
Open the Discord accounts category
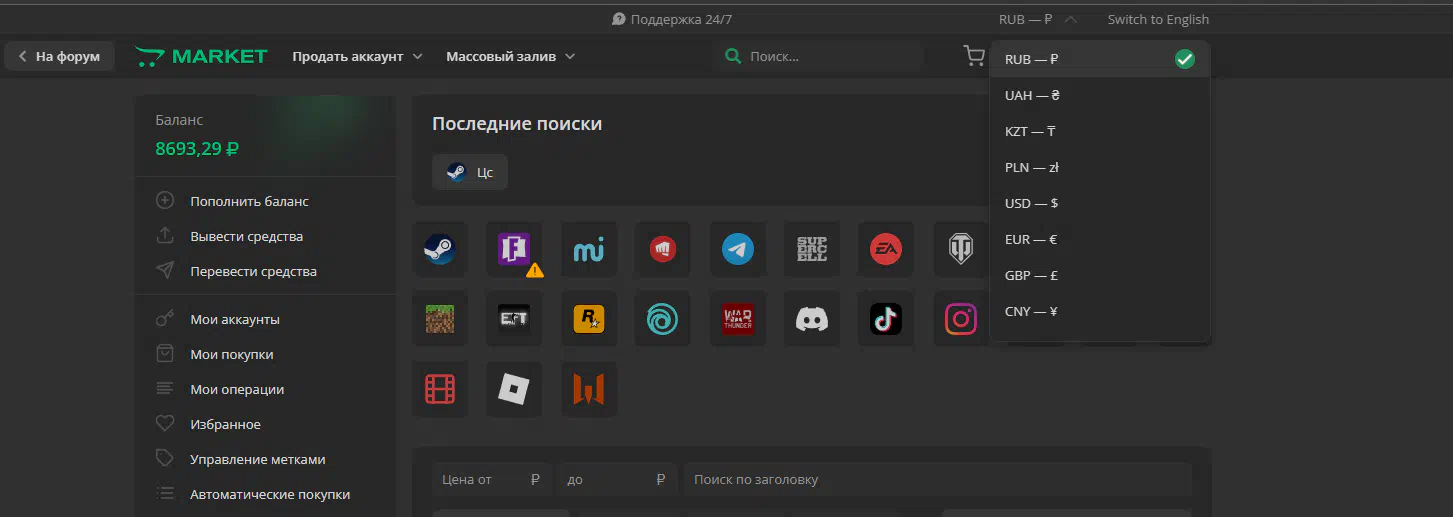(812, 318)
